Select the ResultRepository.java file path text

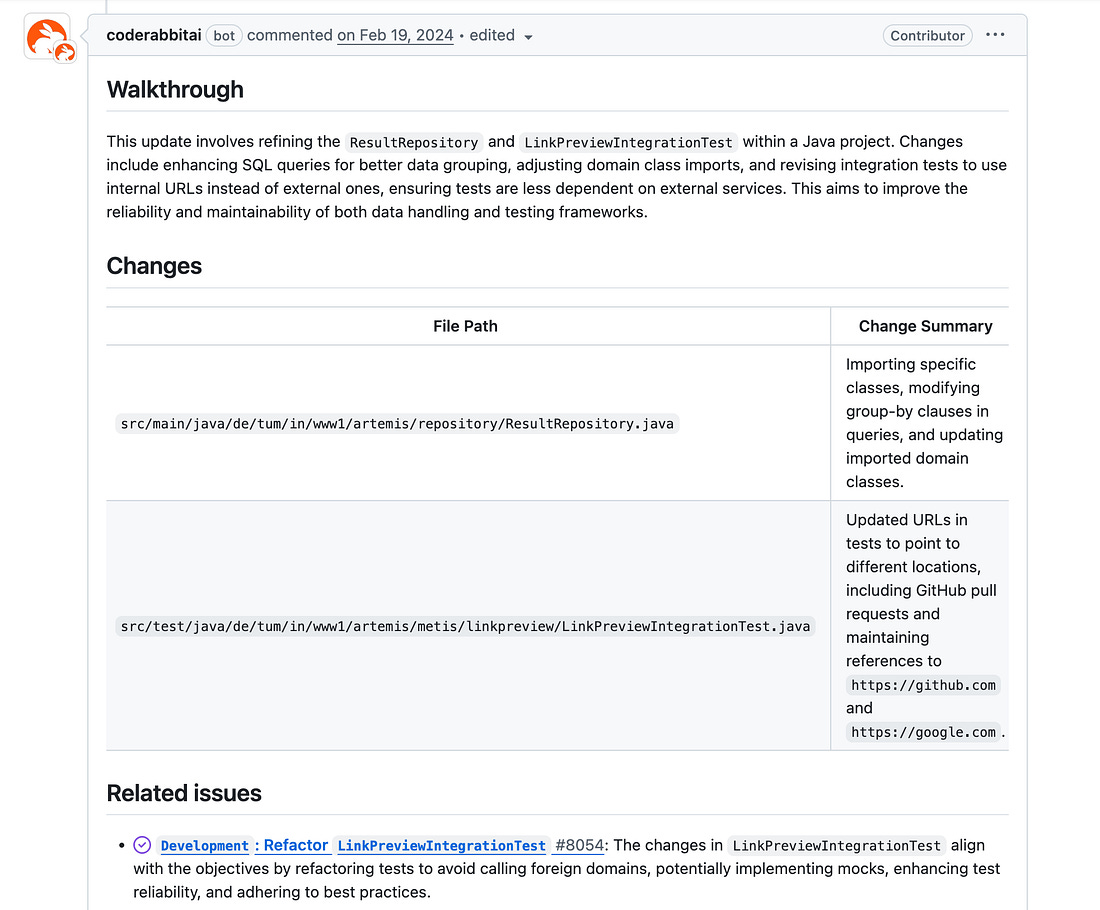(396, 423)
